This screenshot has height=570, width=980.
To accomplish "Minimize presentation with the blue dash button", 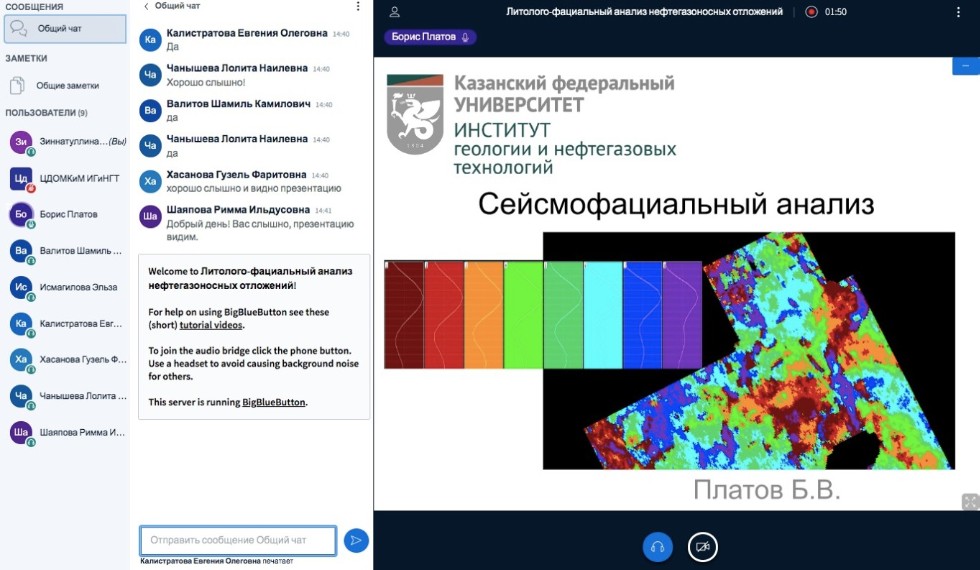I will (966, 66).
